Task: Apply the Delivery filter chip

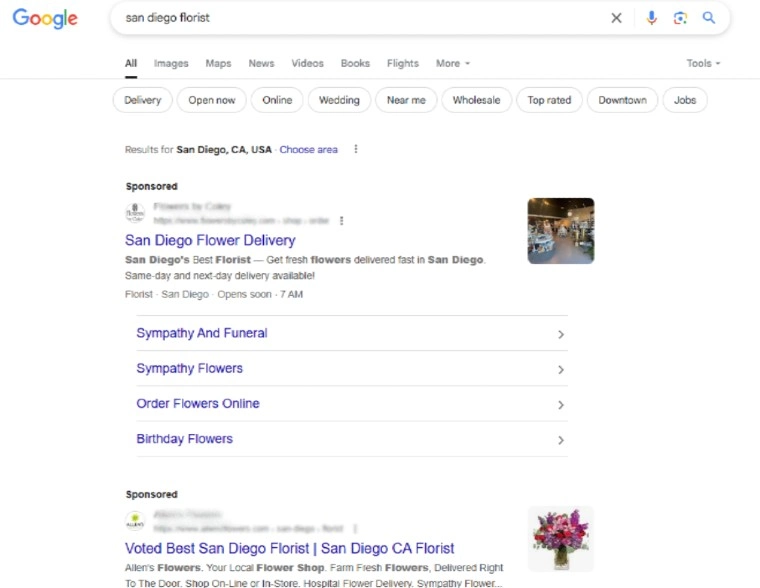Action: pos(142,100)
